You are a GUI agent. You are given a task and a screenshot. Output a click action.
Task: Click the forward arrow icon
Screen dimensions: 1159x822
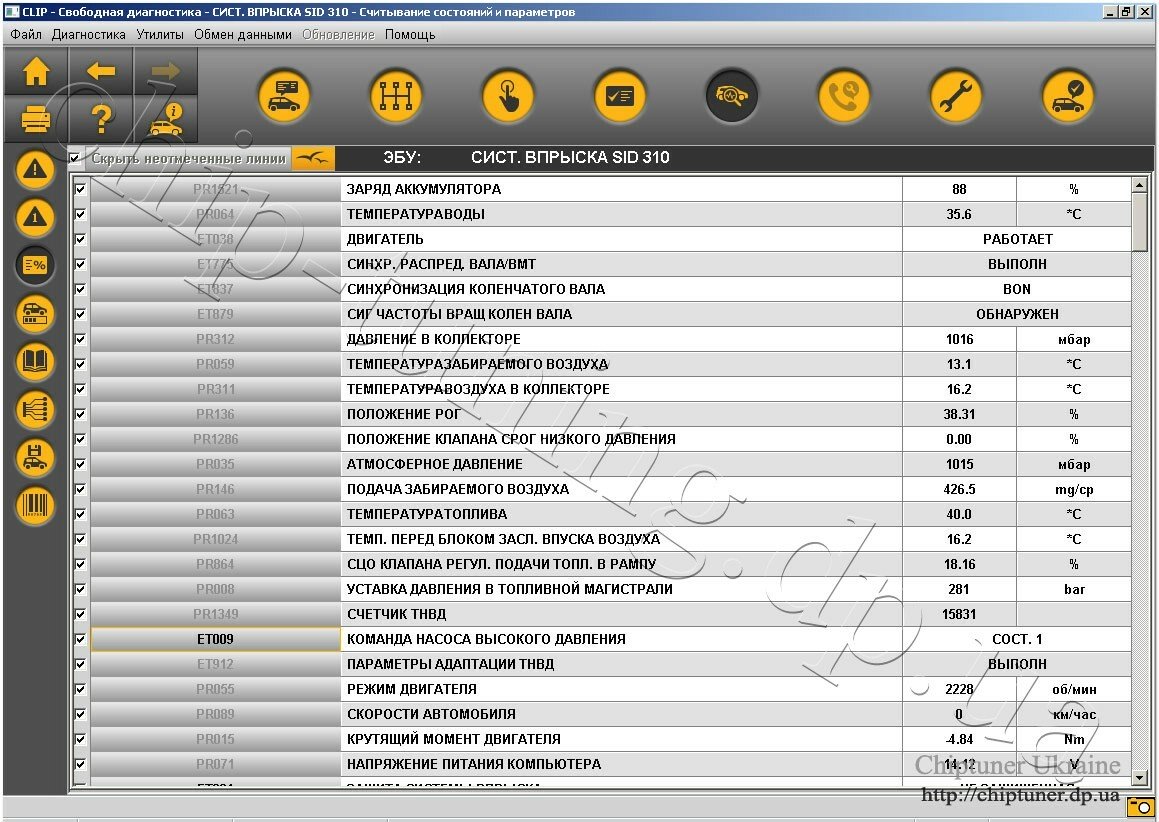pos(166,72)
